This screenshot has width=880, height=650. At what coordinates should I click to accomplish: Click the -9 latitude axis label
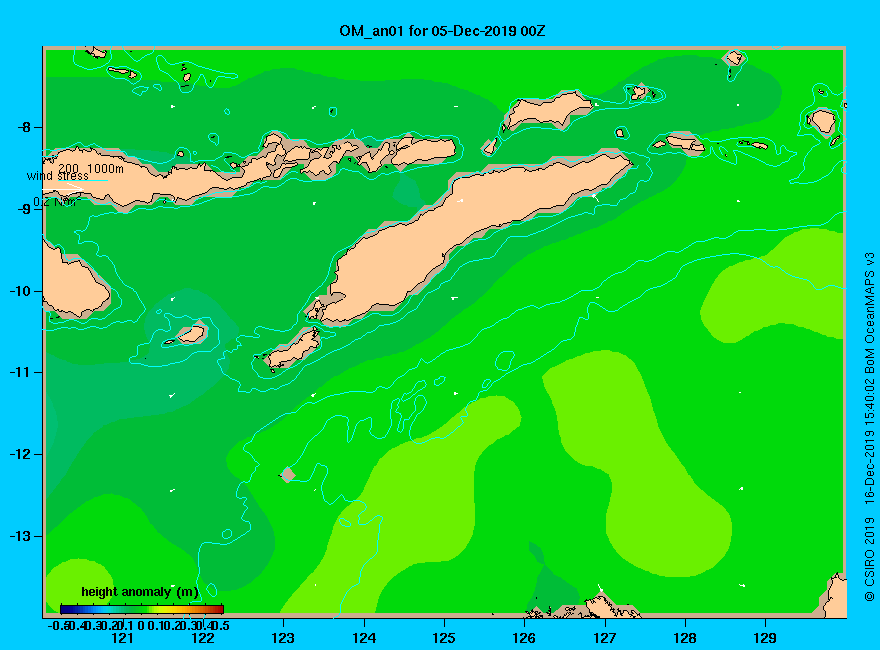24,209
